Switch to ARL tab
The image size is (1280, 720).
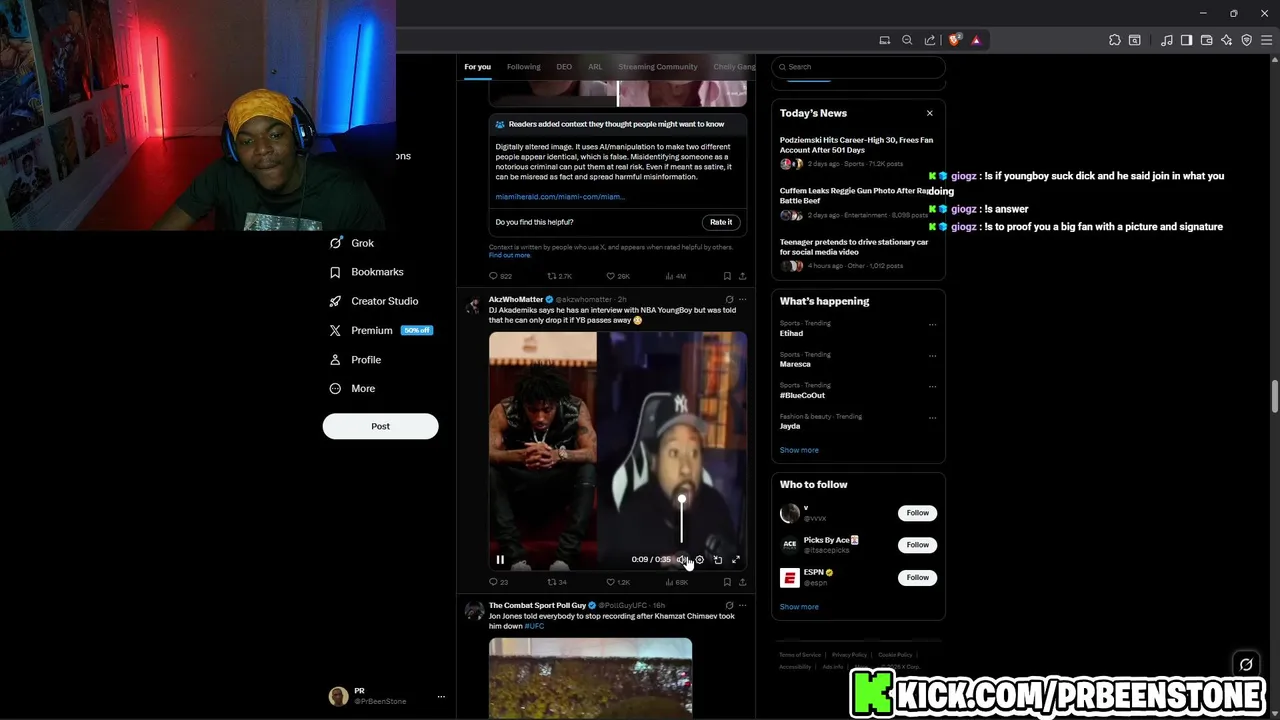click(x=595, y=67)
